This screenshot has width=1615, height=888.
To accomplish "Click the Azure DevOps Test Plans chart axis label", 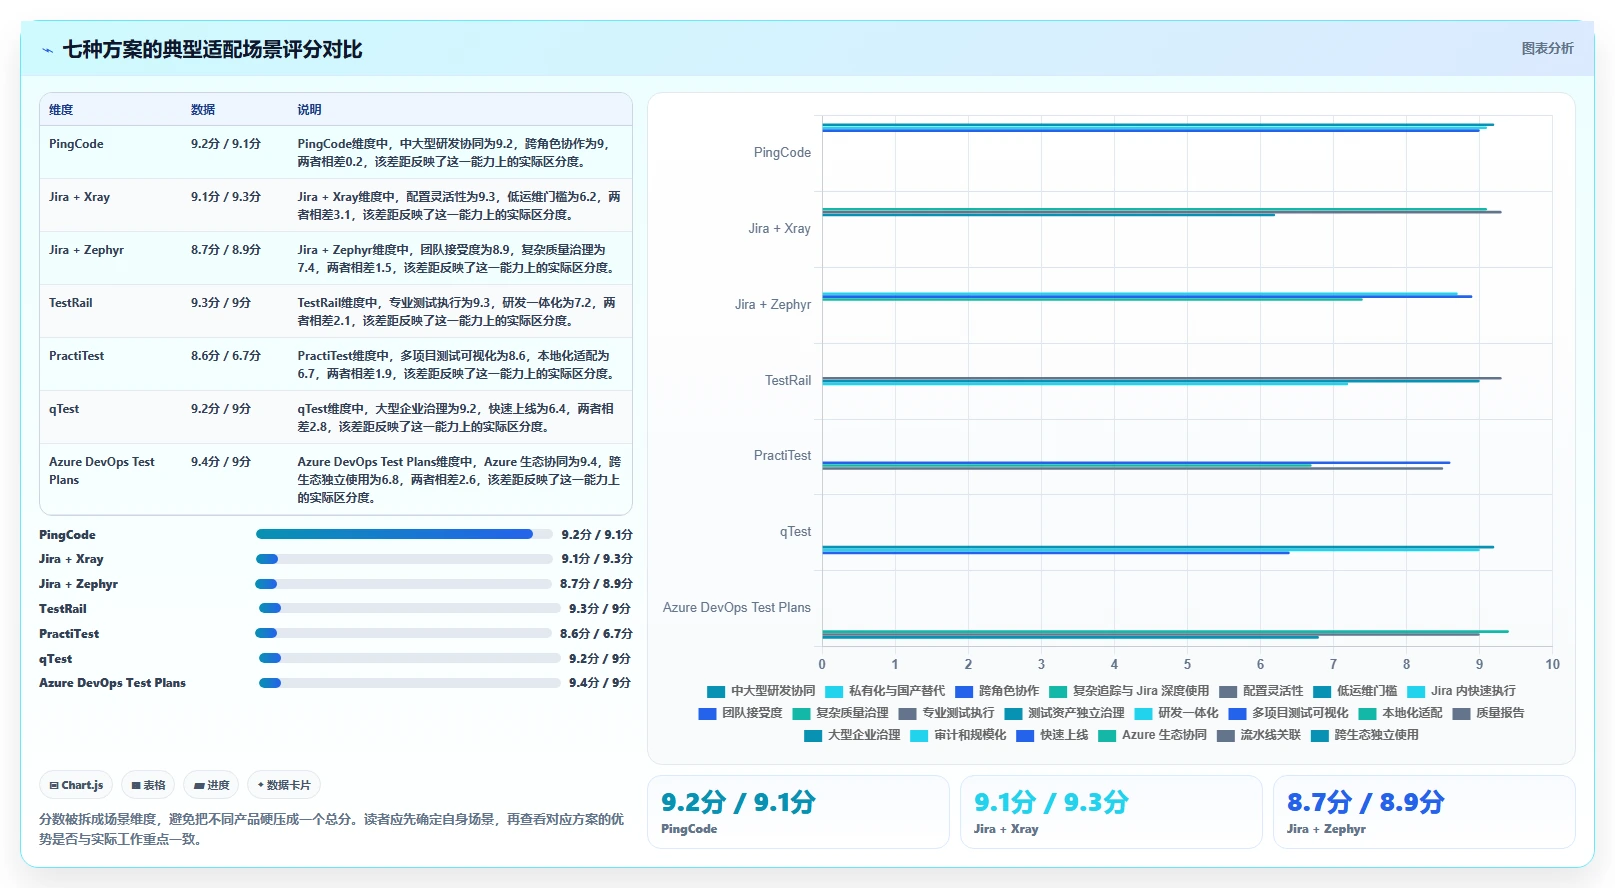I will 737,608.
